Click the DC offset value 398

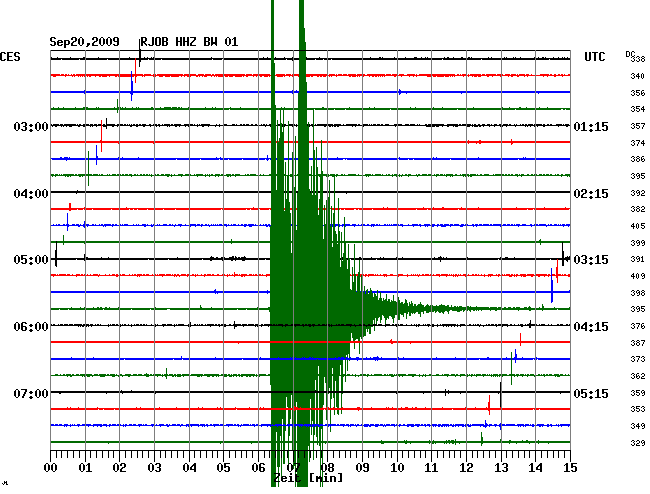point(638,293)
